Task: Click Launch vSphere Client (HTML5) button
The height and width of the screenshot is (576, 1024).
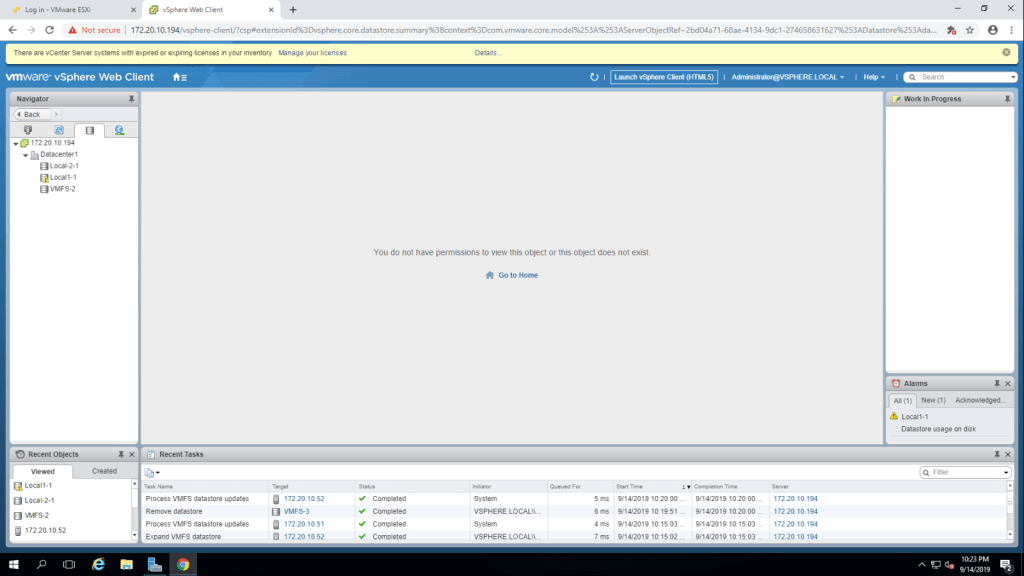Action: pyautogui.click(x=664, y=77)
